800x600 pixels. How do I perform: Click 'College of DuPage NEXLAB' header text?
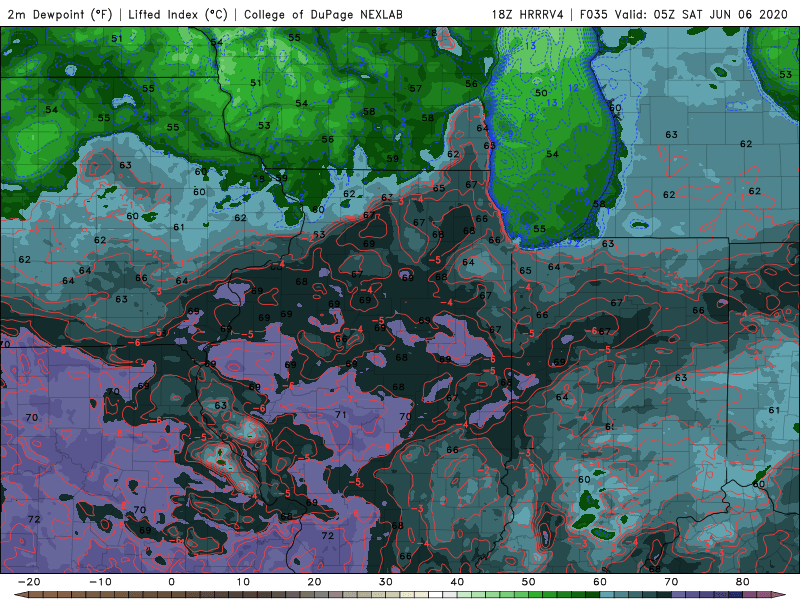click(x=323, y=14)
